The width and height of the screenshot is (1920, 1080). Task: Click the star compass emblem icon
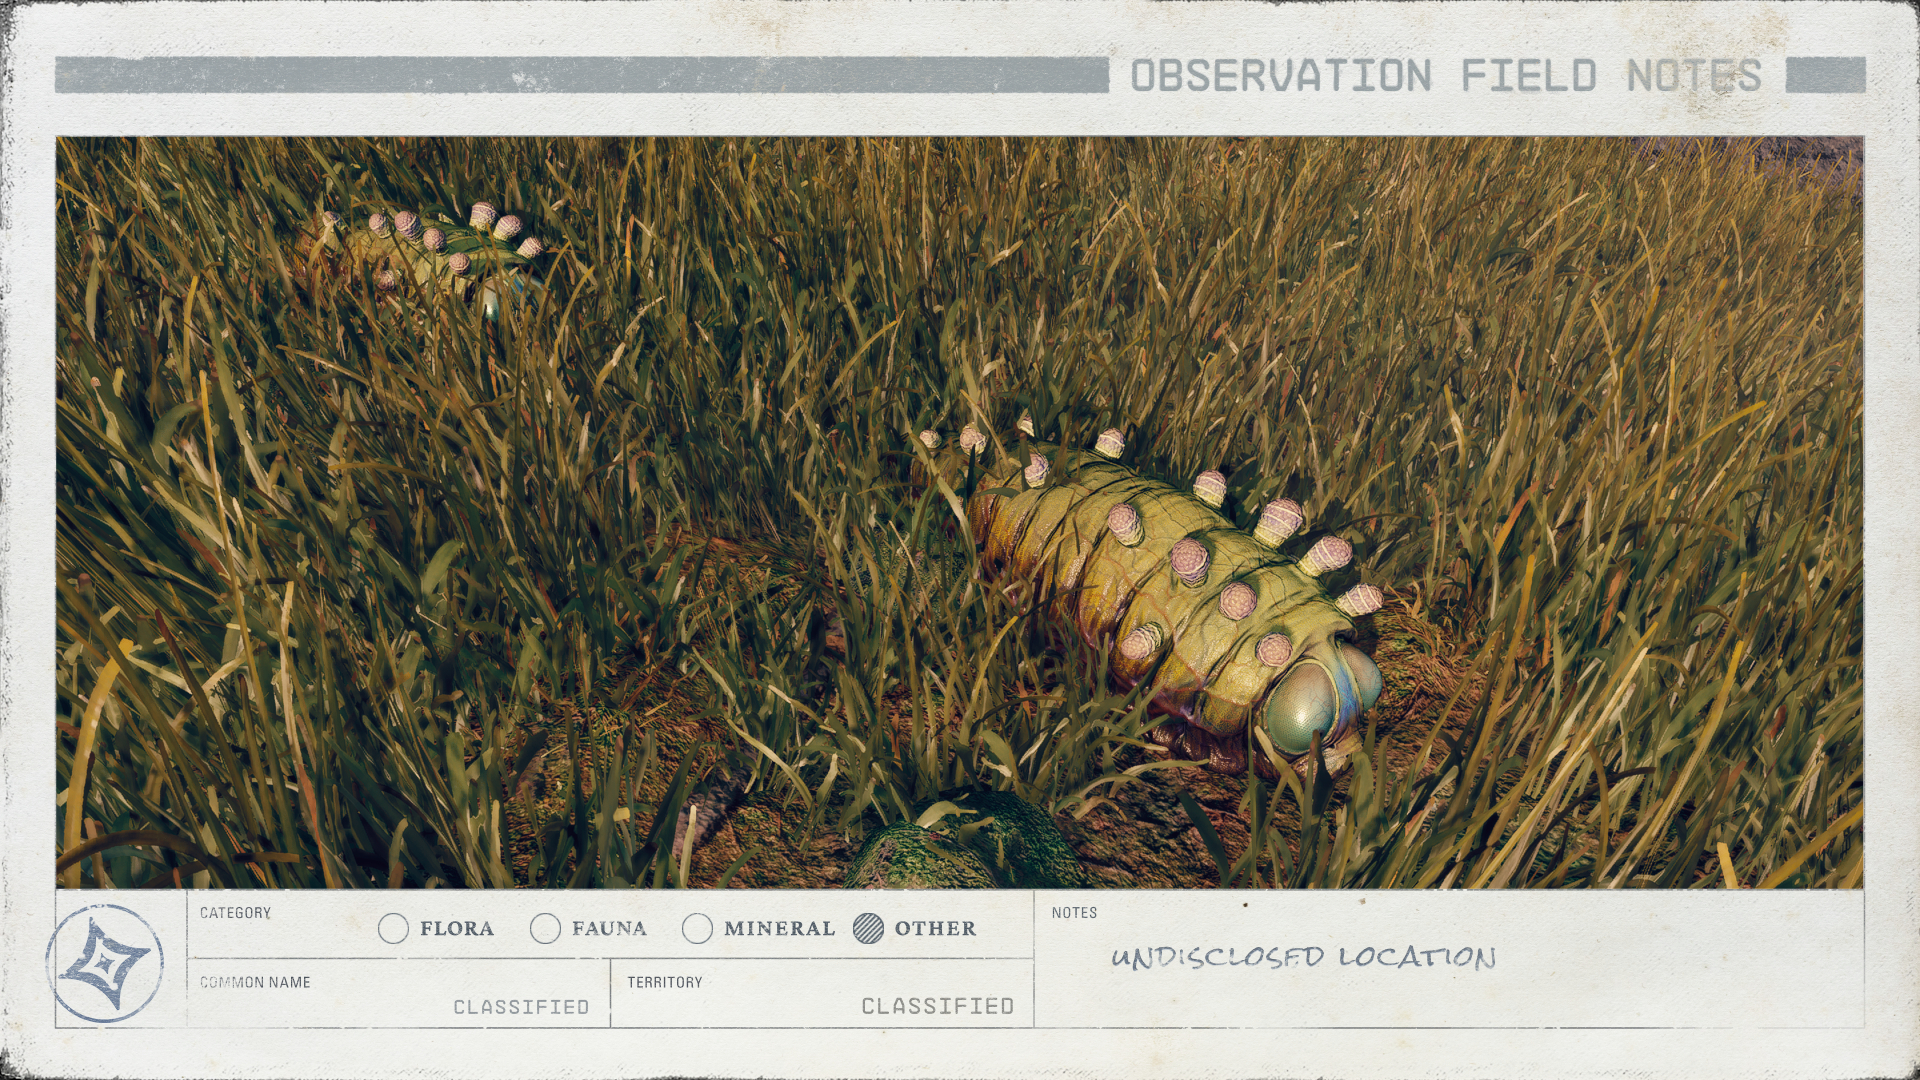pos(105,963)
